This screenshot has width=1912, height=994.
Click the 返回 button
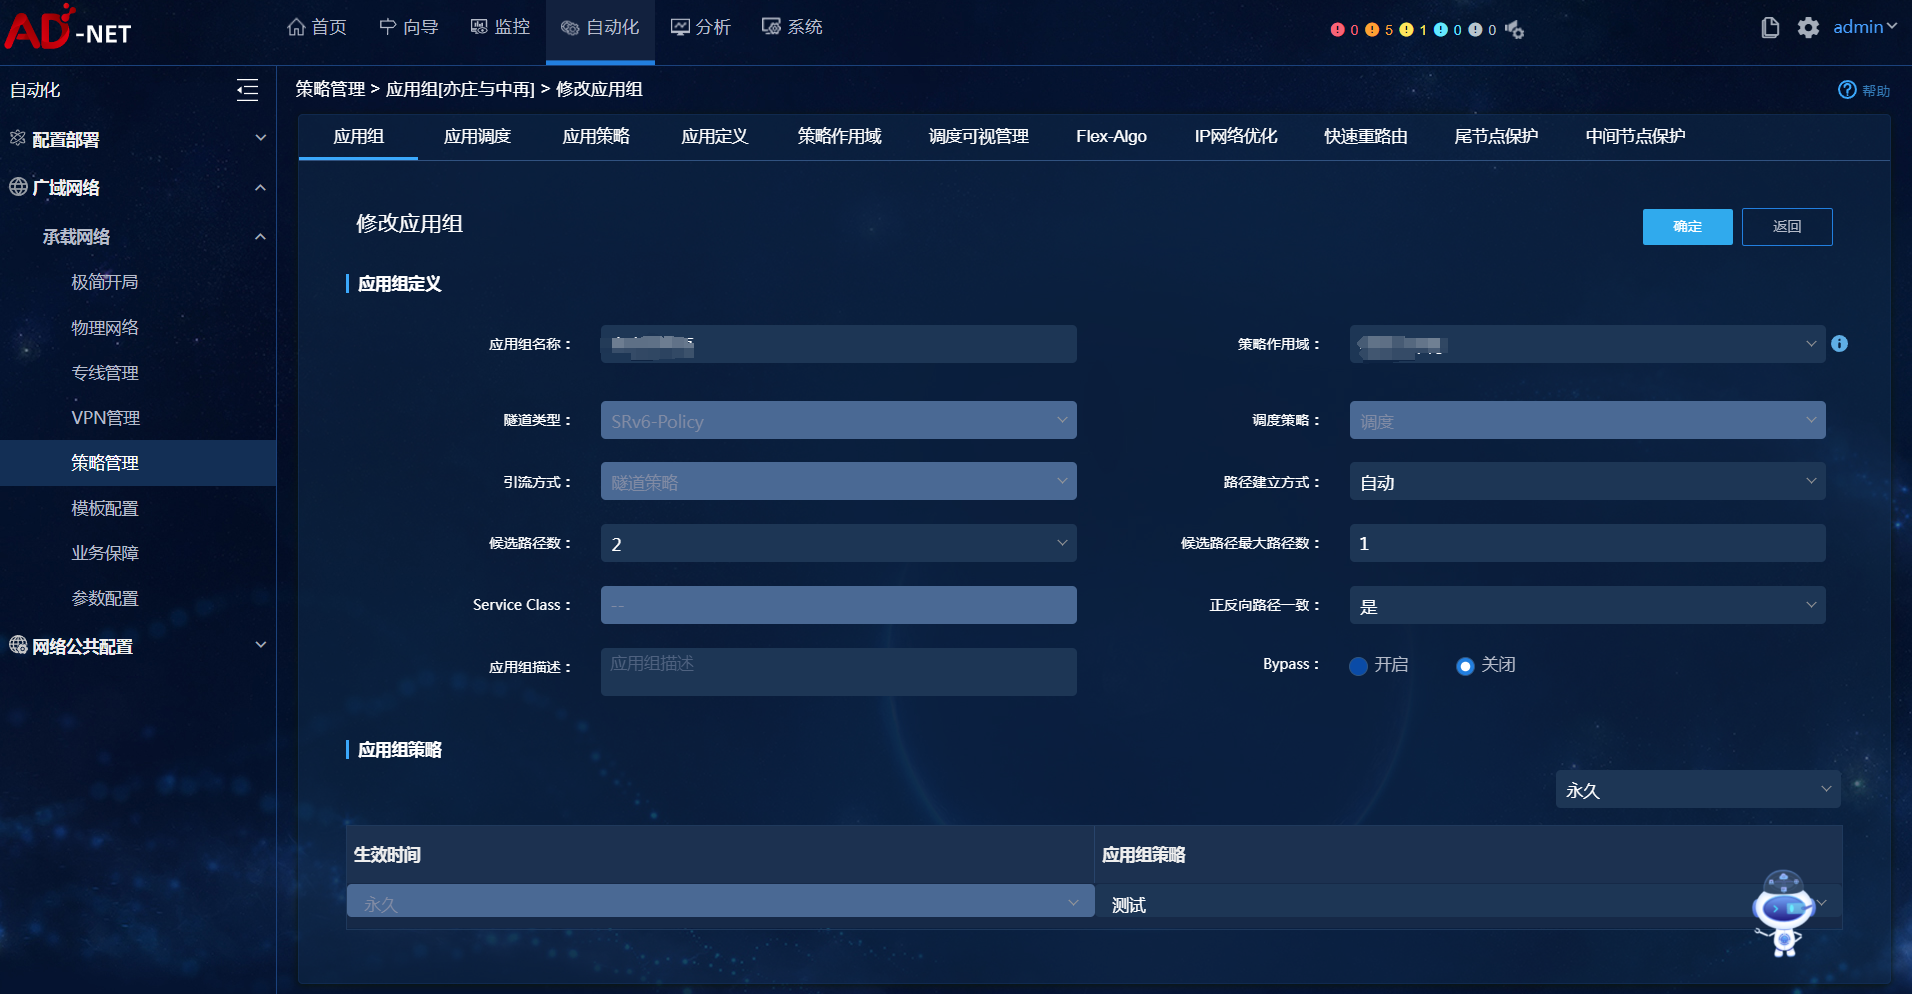click(x=1786, y=227)
